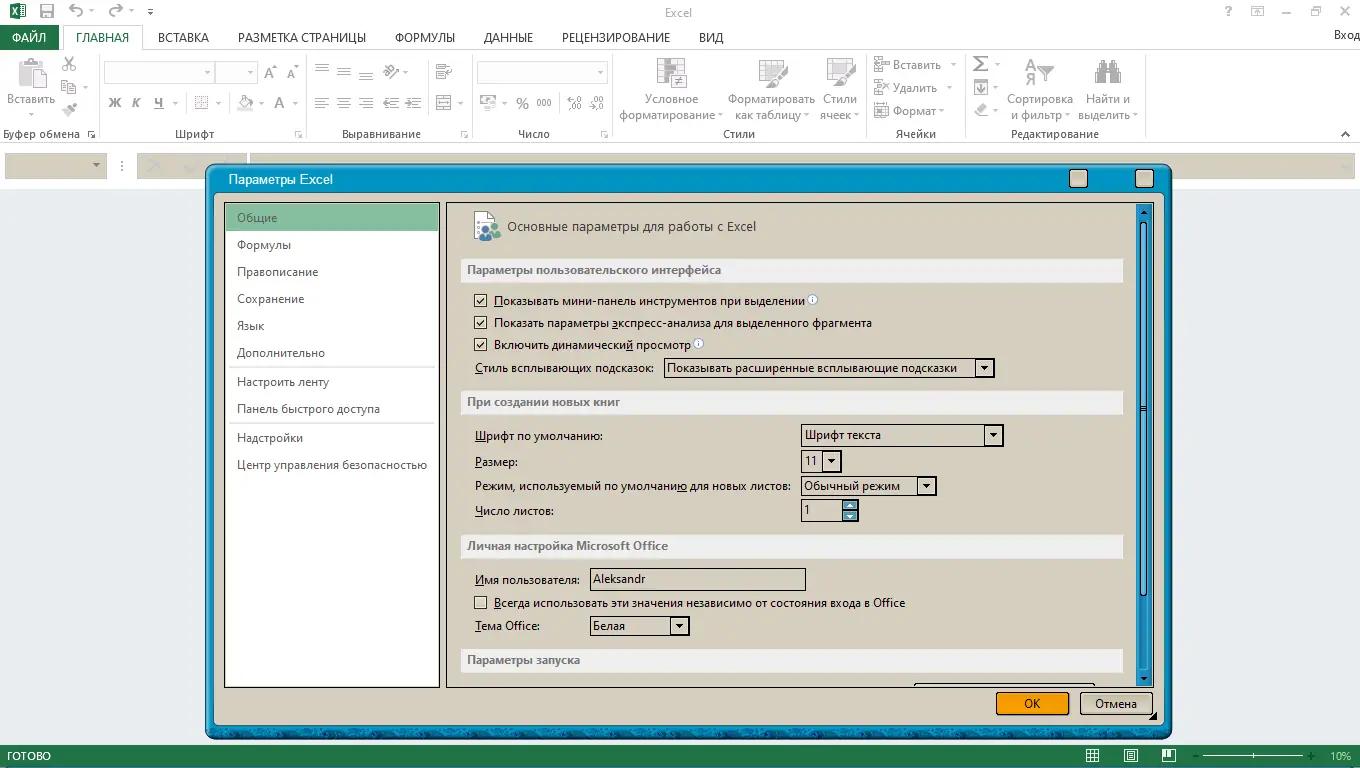Screen dimensions: 1360x768
Task: Click the Undo arrow icon
Action: 76,12
